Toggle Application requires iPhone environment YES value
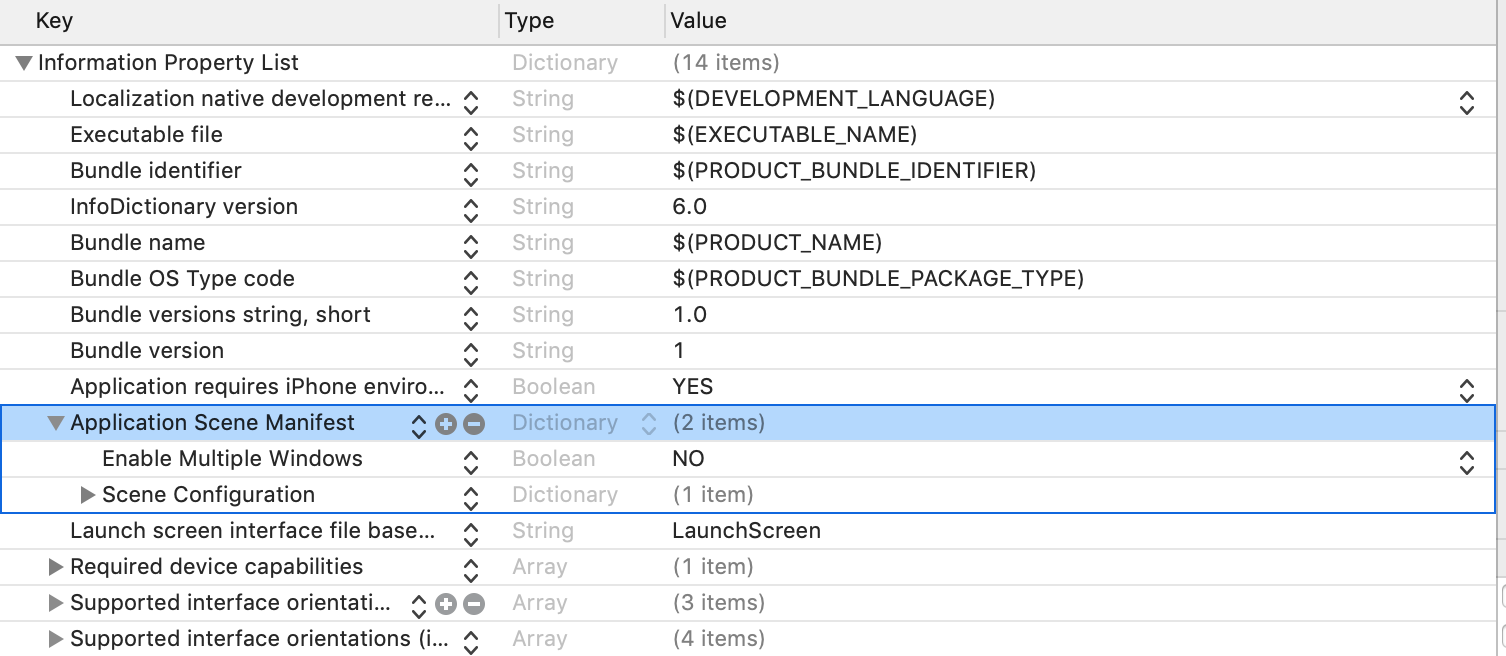This screenshot has height=656, width=1506. tap(1466, 388)
